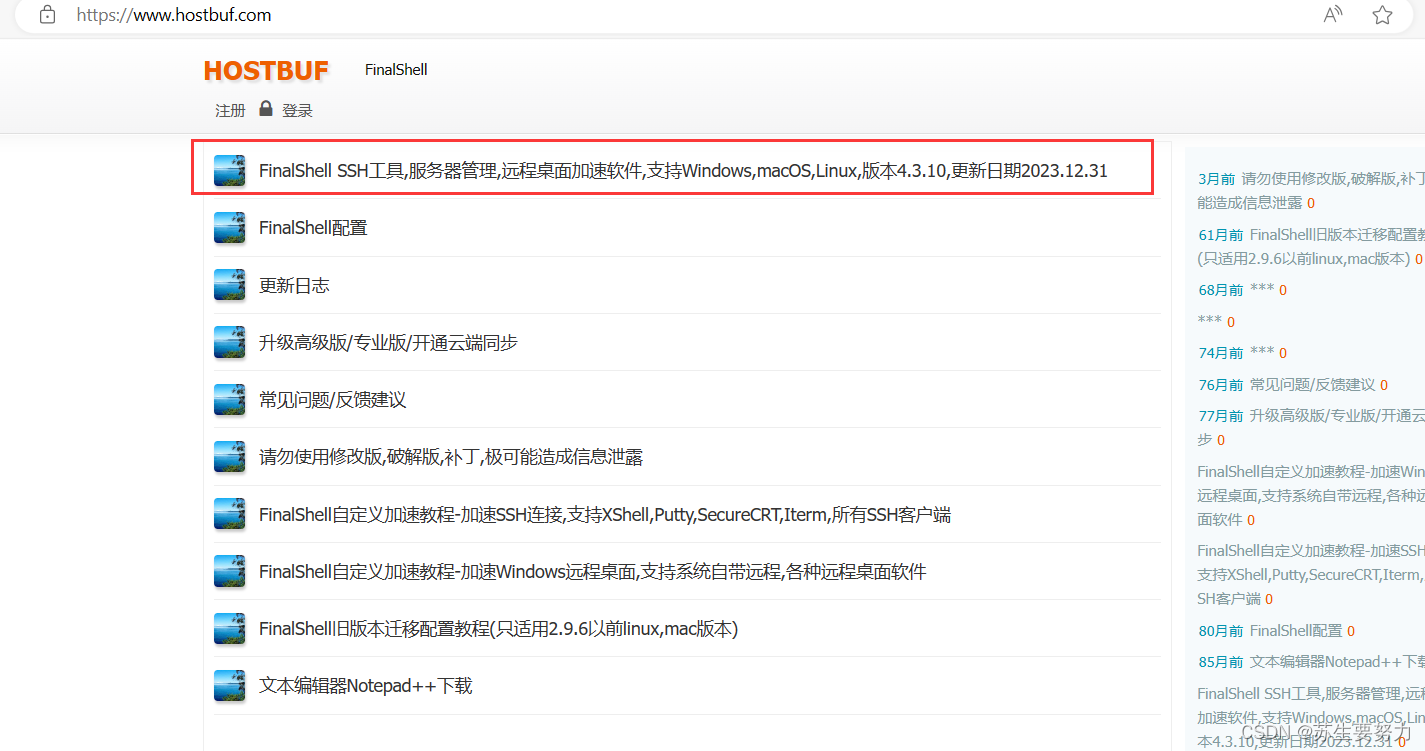Screen dimensions: 1425x751
Task: Click sidebar 85月前 文本编辑器Notepad++ entry
Action: pos(1311,662)
